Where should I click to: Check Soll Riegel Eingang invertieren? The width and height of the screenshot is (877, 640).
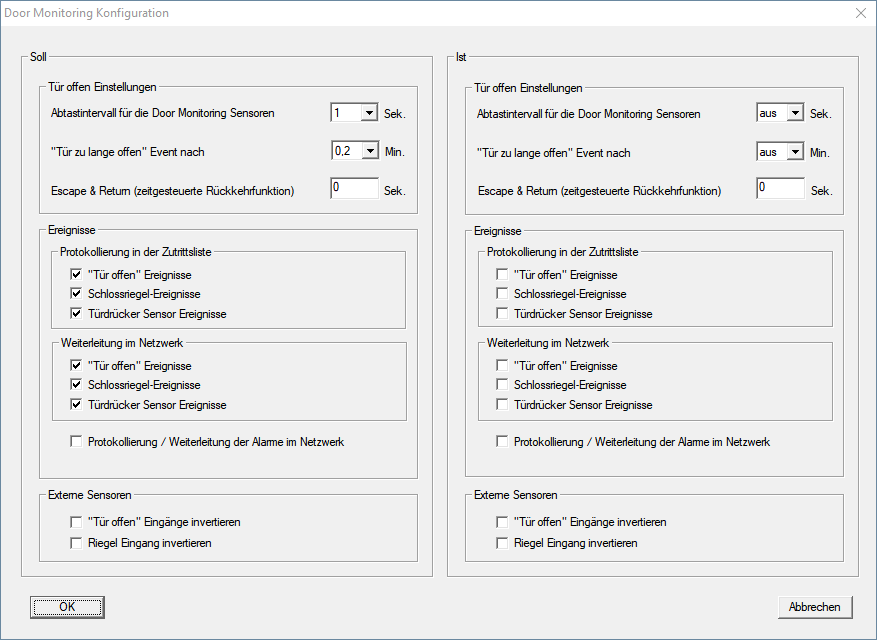click(77, 543)
